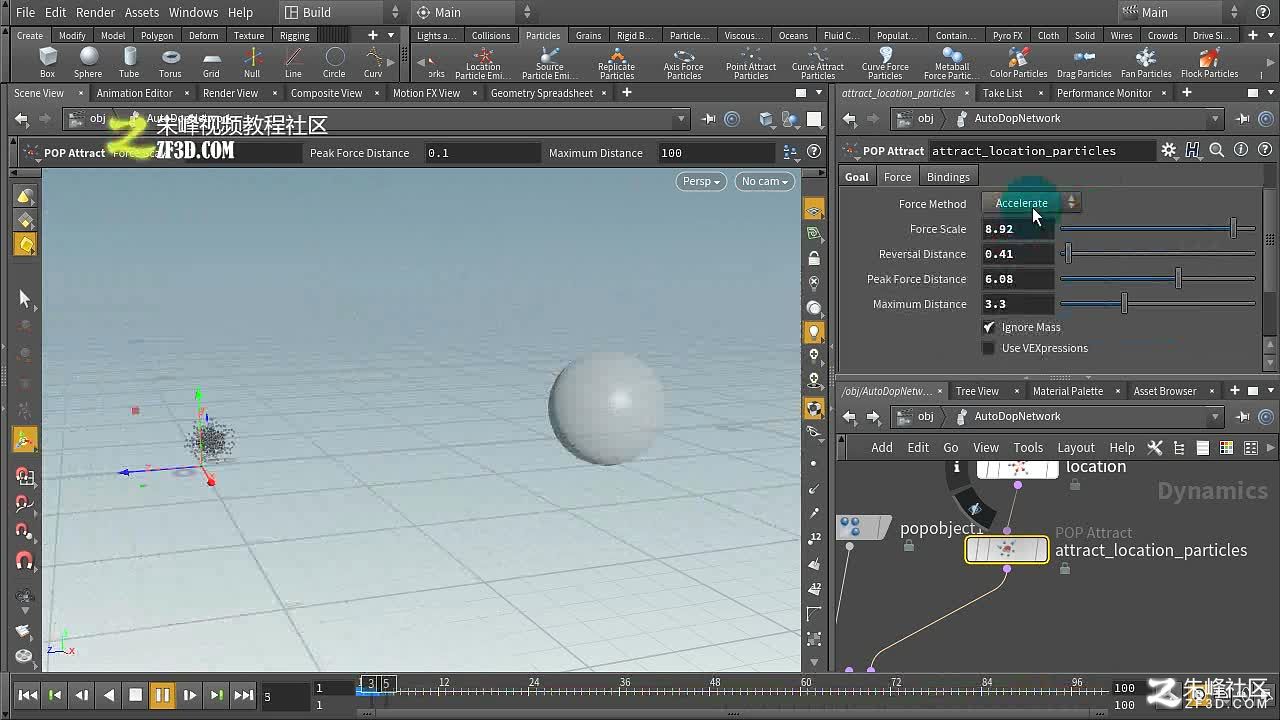Select the Box shelf tool

47,62
